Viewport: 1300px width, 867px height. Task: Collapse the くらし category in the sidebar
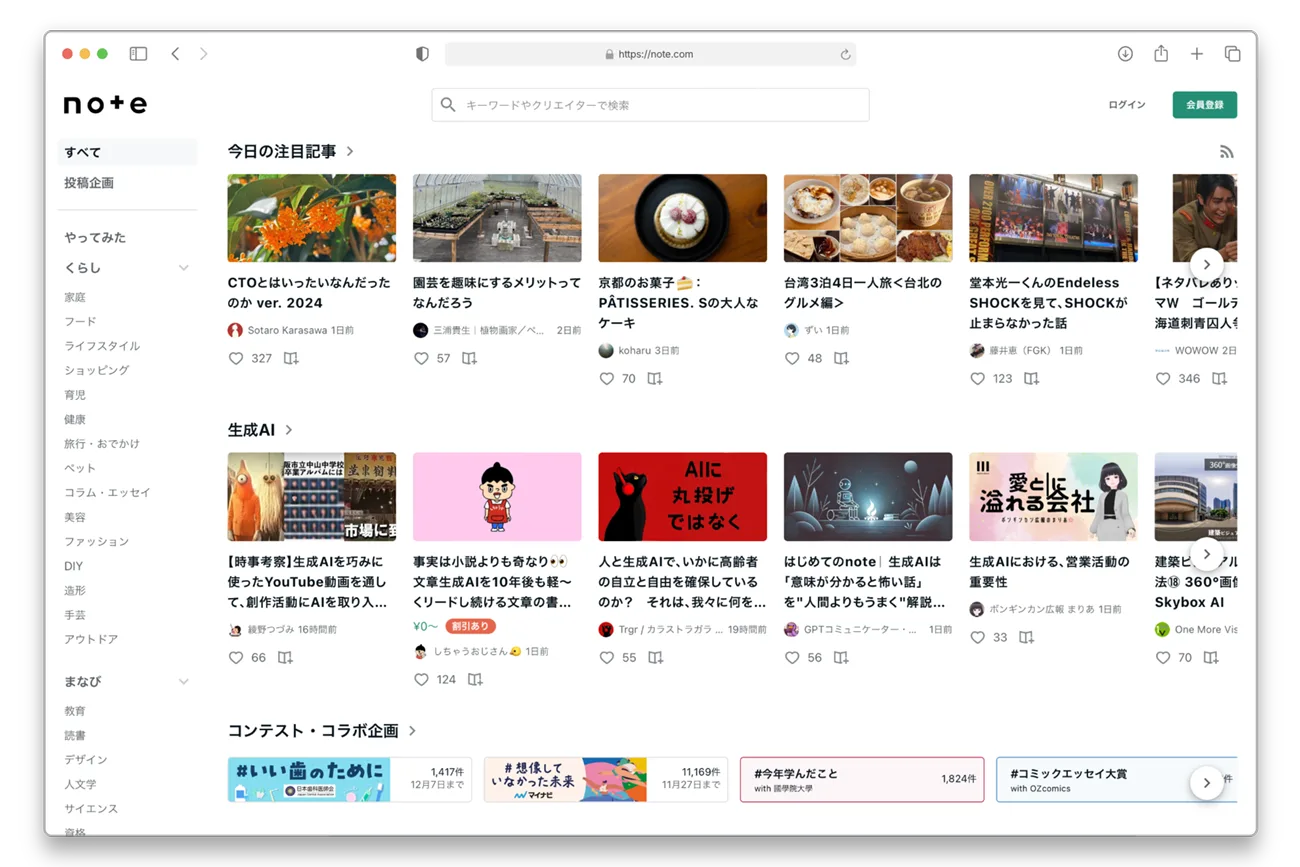(x=184, y=267)
